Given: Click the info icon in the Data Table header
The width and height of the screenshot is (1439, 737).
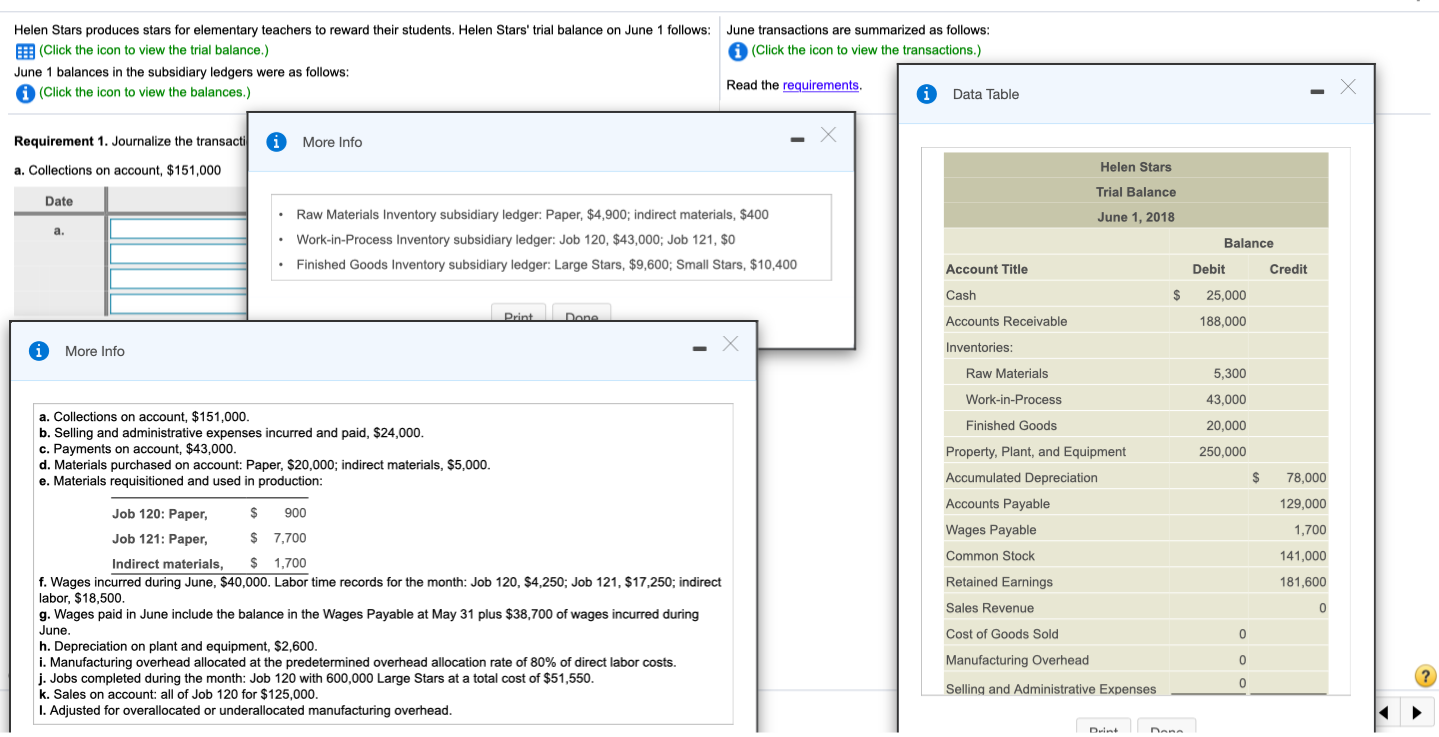Looking at the screenshot, I should point(926,94).
